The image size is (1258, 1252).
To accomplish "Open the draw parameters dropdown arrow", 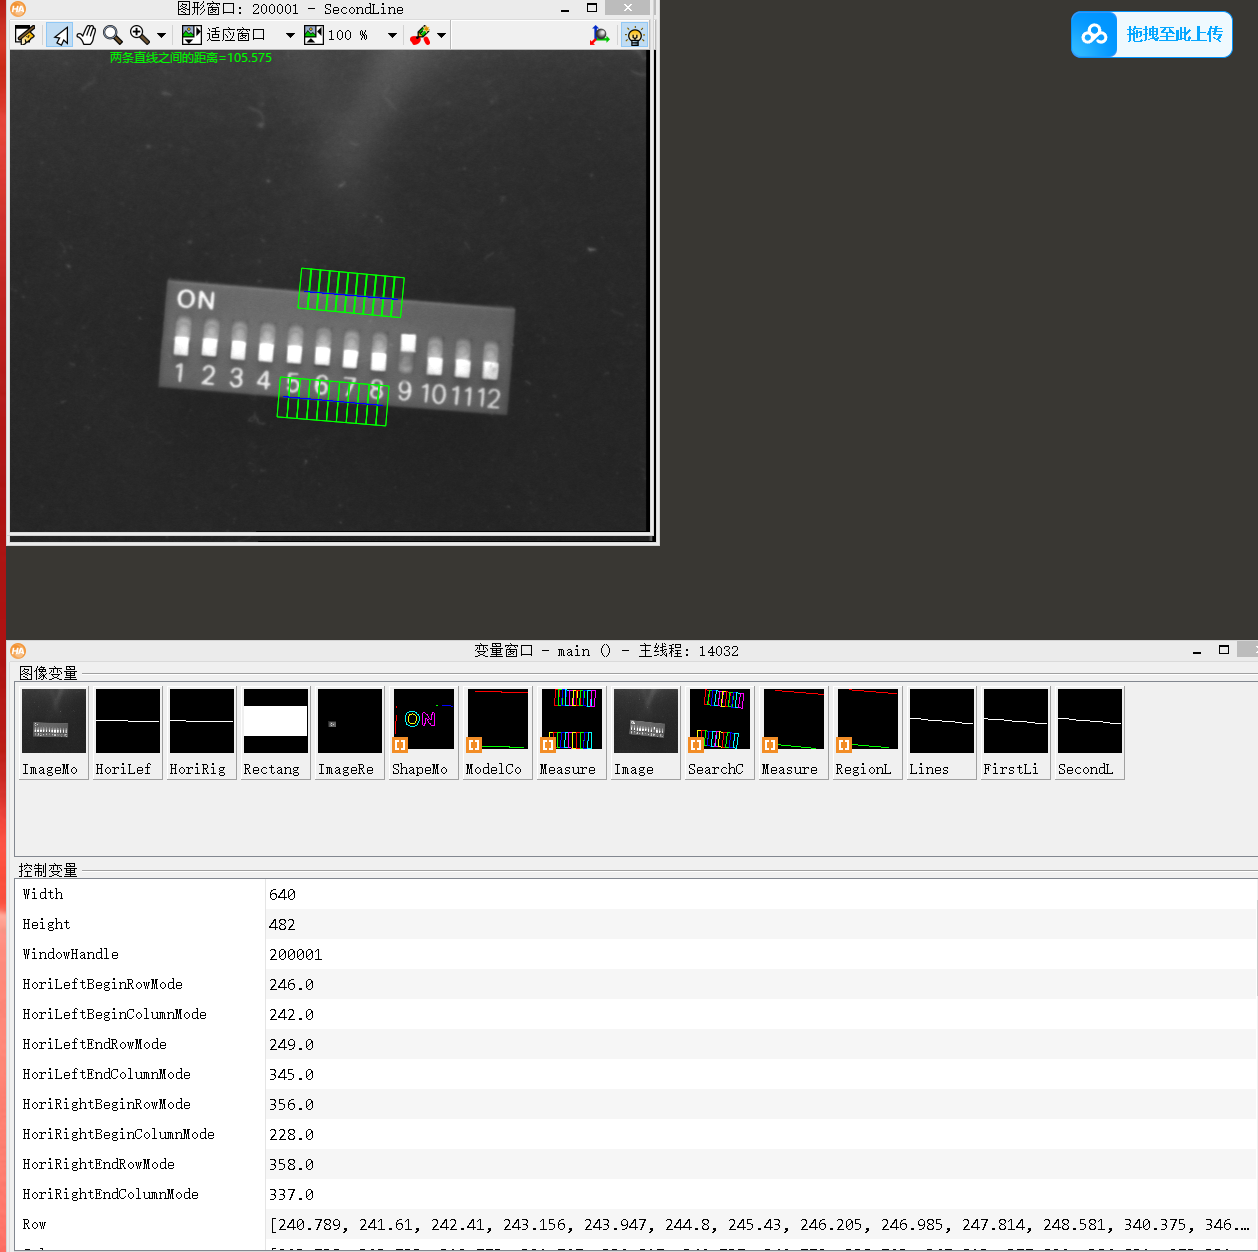I will click(x=441, y=35).
